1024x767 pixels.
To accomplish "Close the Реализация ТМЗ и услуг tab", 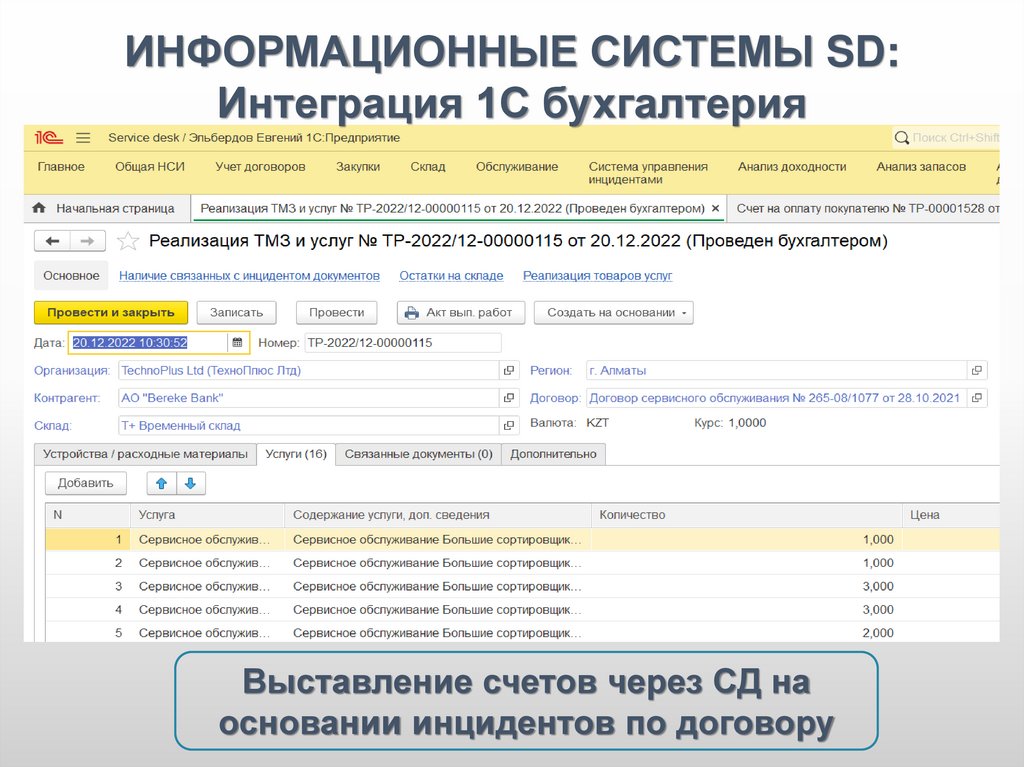I will coord(715,208).
